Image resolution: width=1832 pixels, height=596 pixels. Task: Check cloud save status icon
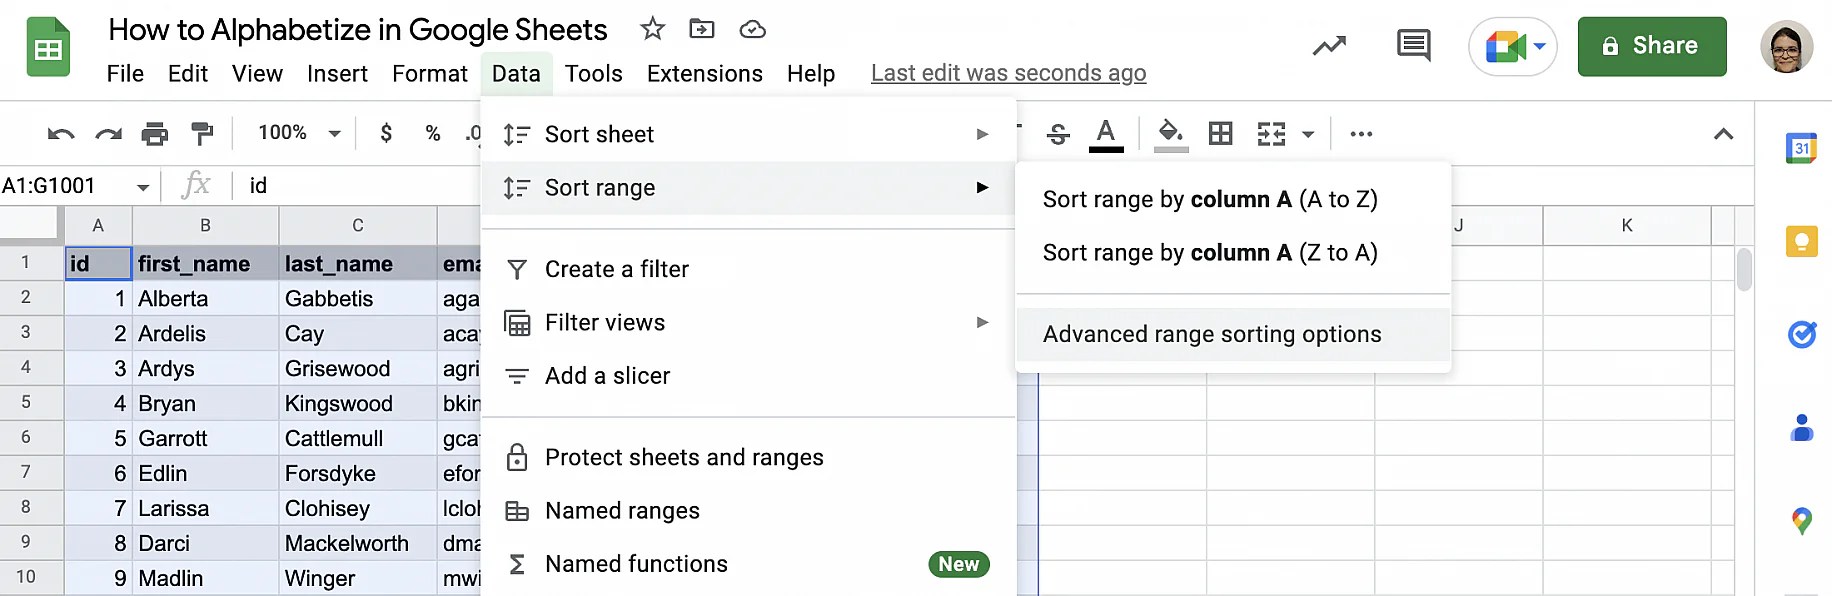(752, 29)
